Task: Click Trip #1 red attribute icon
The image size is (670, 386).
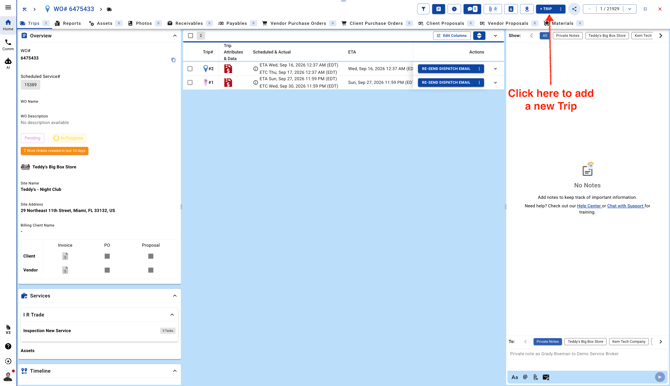Action: coord(228,83)
